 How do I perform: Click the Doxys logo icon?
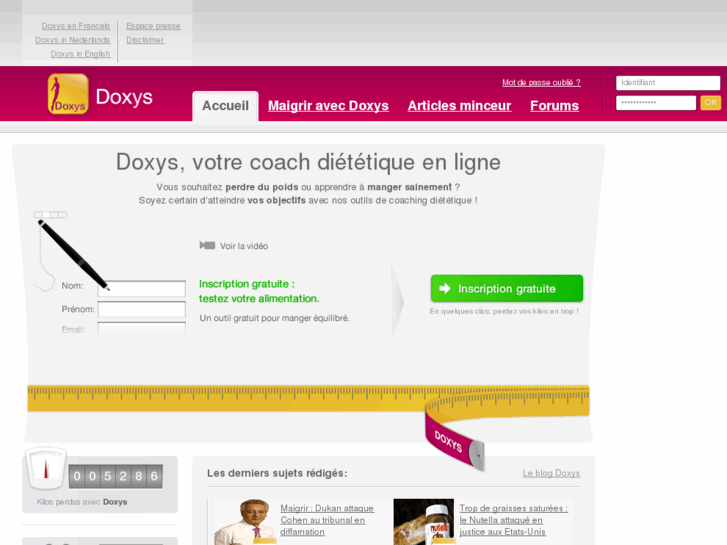pyautogui.click(x=68, y=94)
